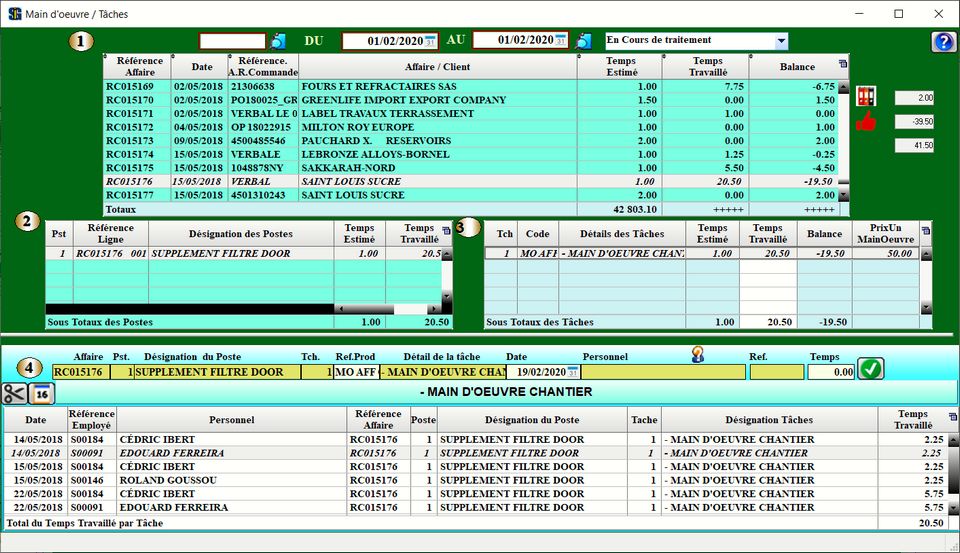Viewport: 960px width, 553px height.
Task: Click Détails des Tâches column header
Action: [621, 233]
